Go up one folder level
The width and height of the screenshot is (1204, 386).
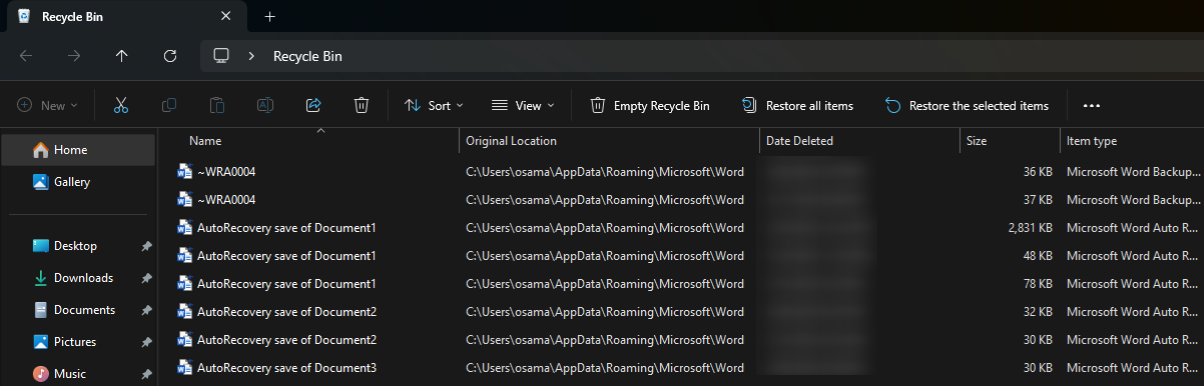122,56
